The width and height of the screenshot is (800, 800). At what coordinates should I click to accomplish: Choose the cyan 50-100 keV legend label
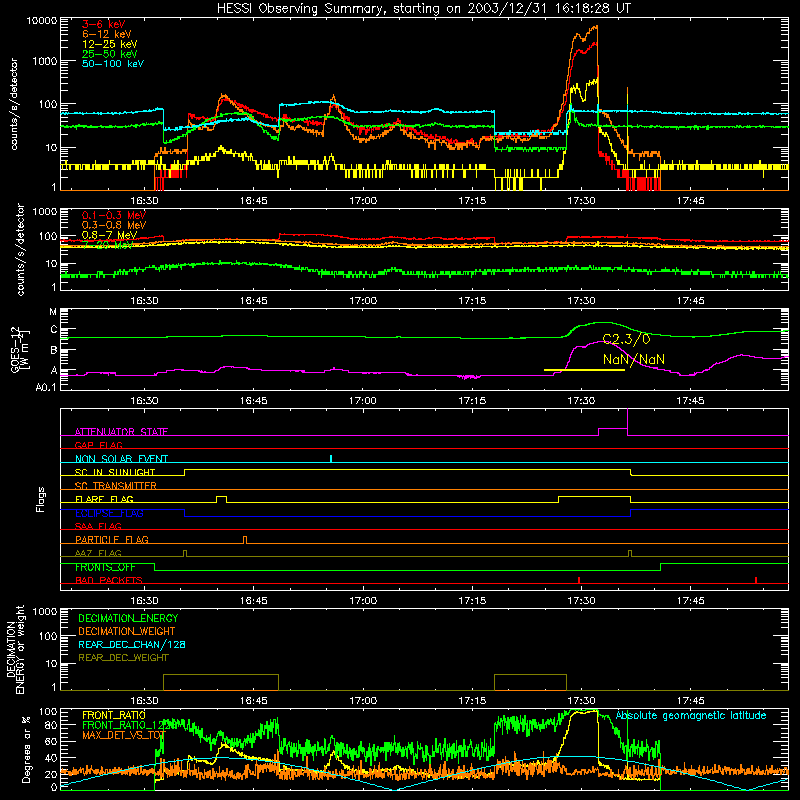click(113, 64)
